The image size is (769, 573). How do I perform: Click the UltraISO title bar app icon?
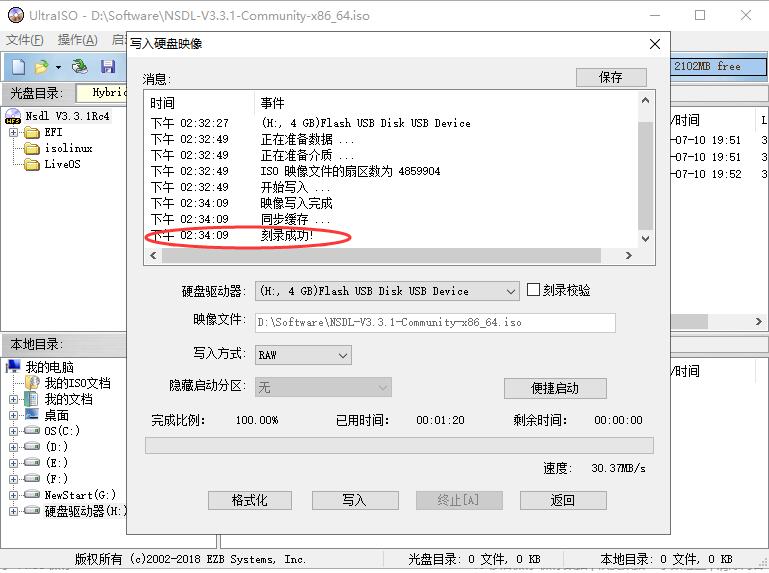(16, 15)
